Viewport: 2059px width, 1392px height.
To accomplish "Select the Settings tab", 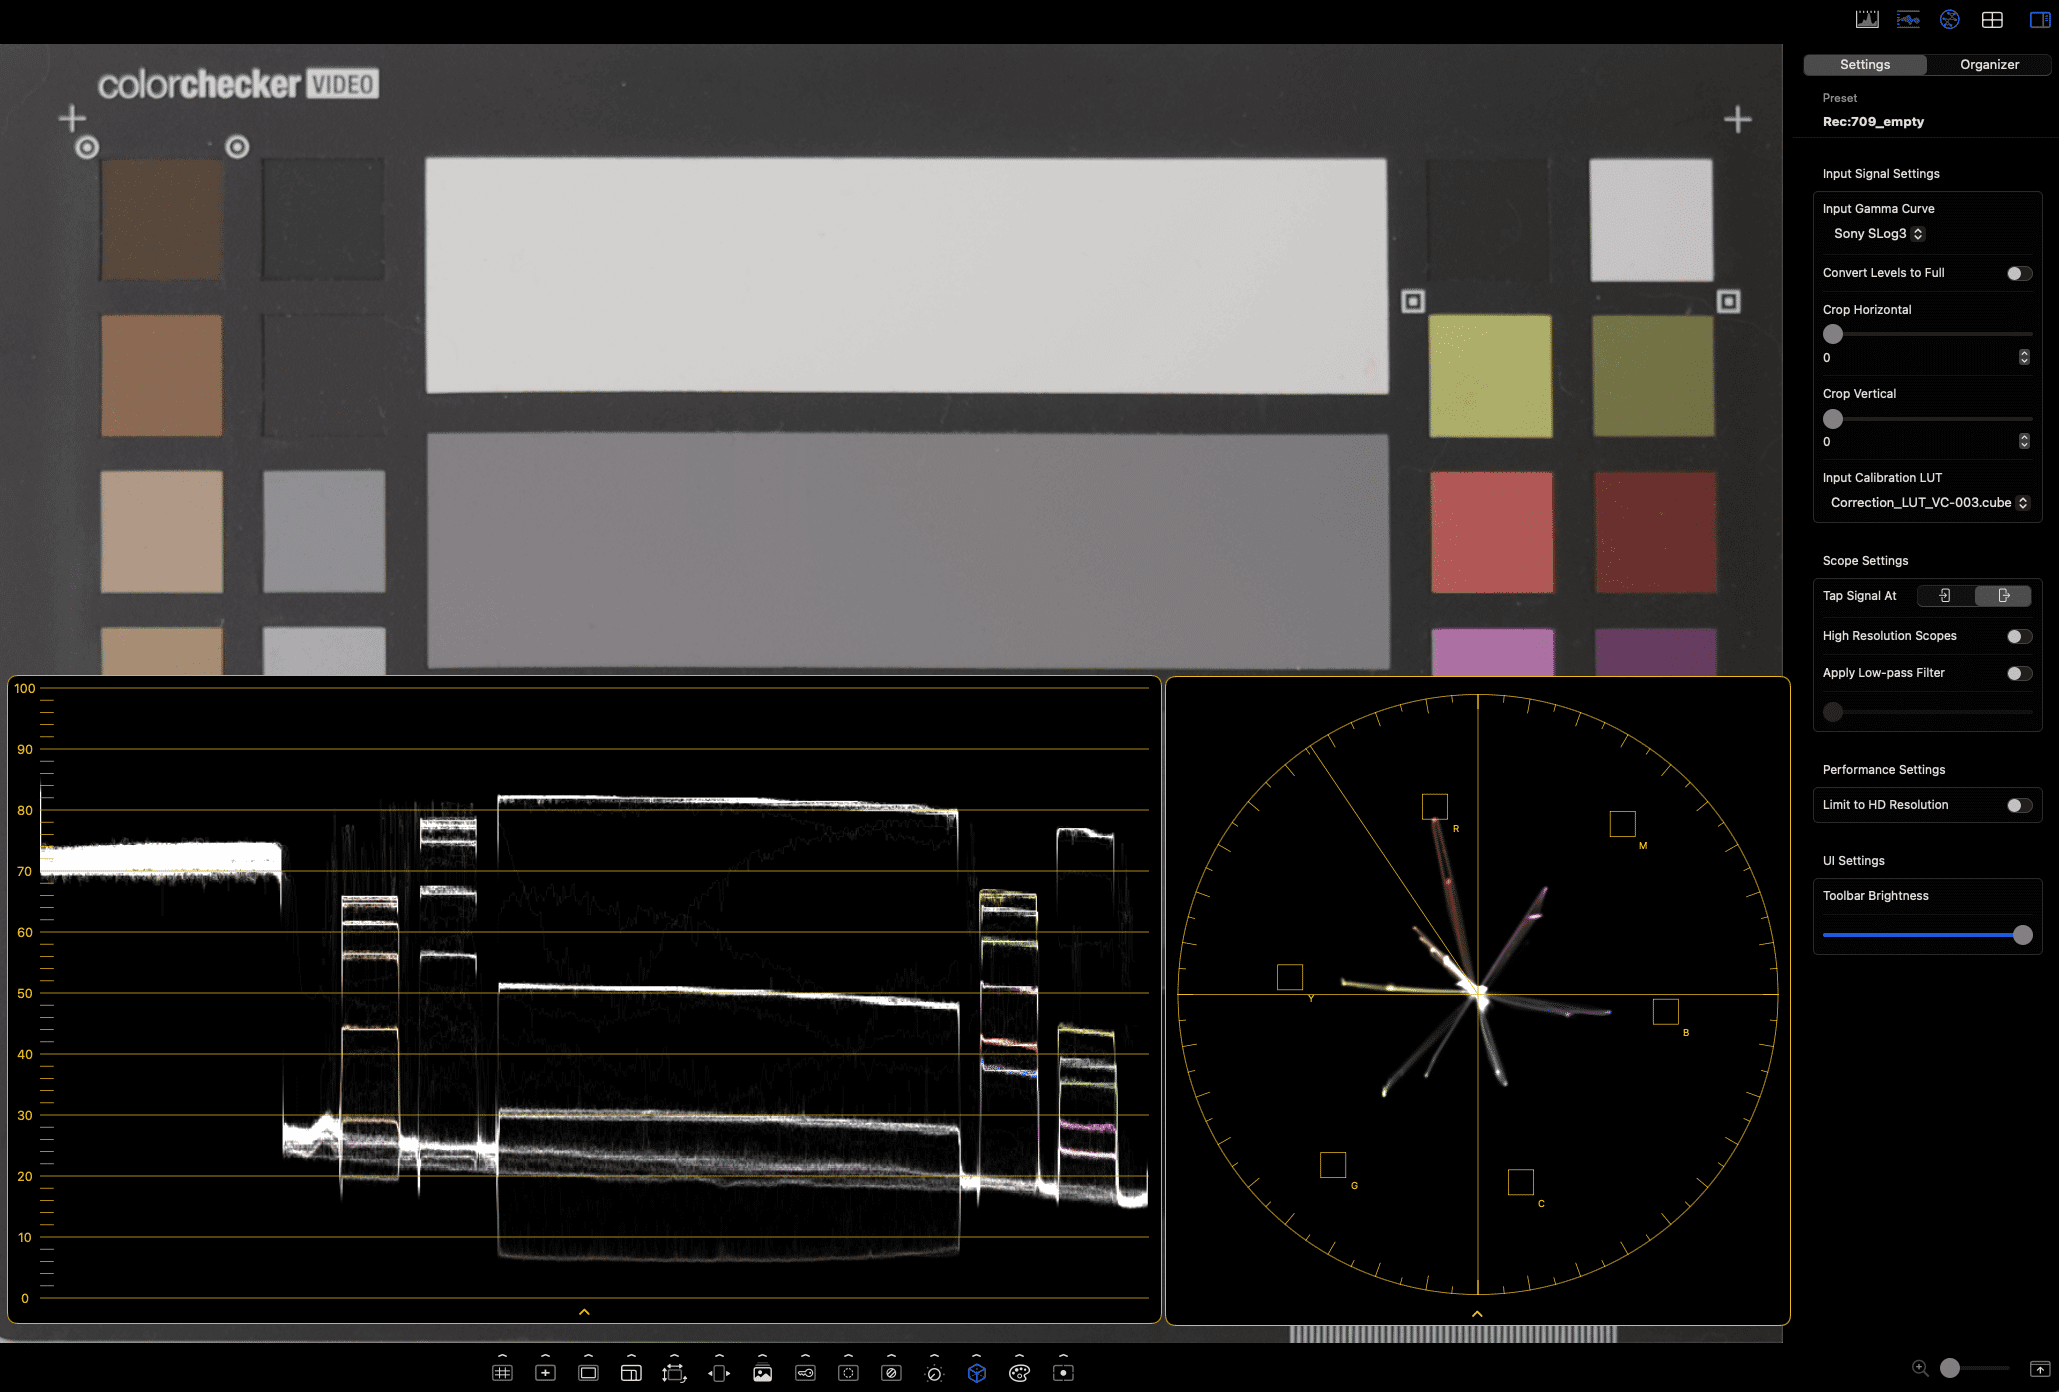I will (x=1864, y=64).
